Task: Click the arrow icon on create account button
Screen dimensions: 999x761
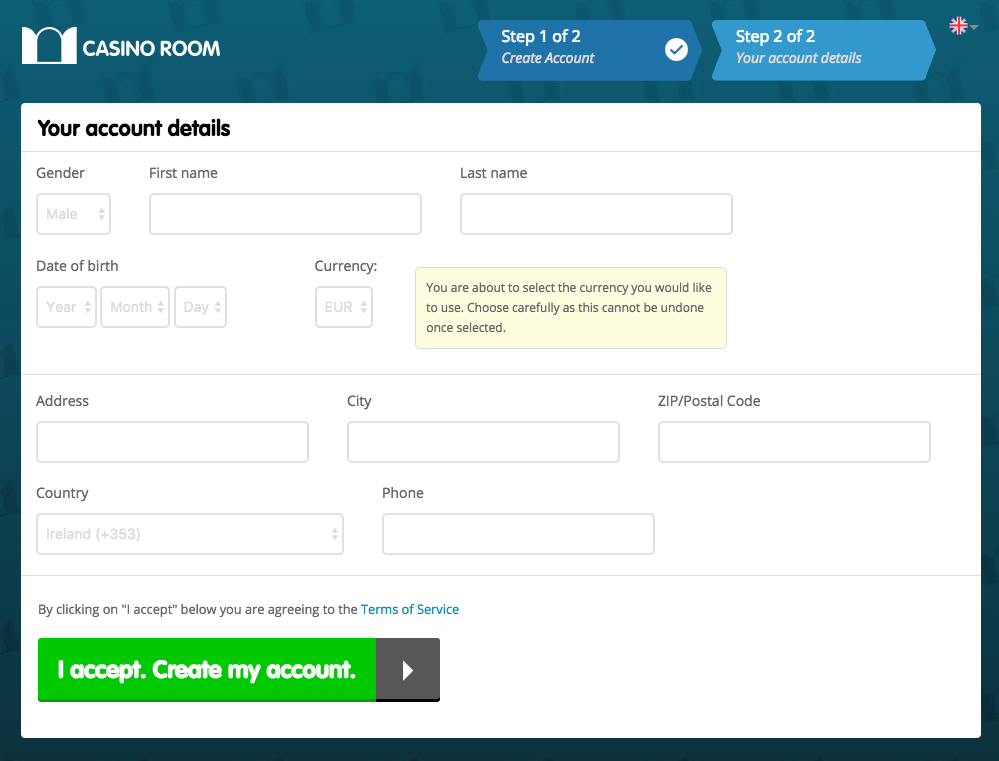Action: (x=408, y=670)
